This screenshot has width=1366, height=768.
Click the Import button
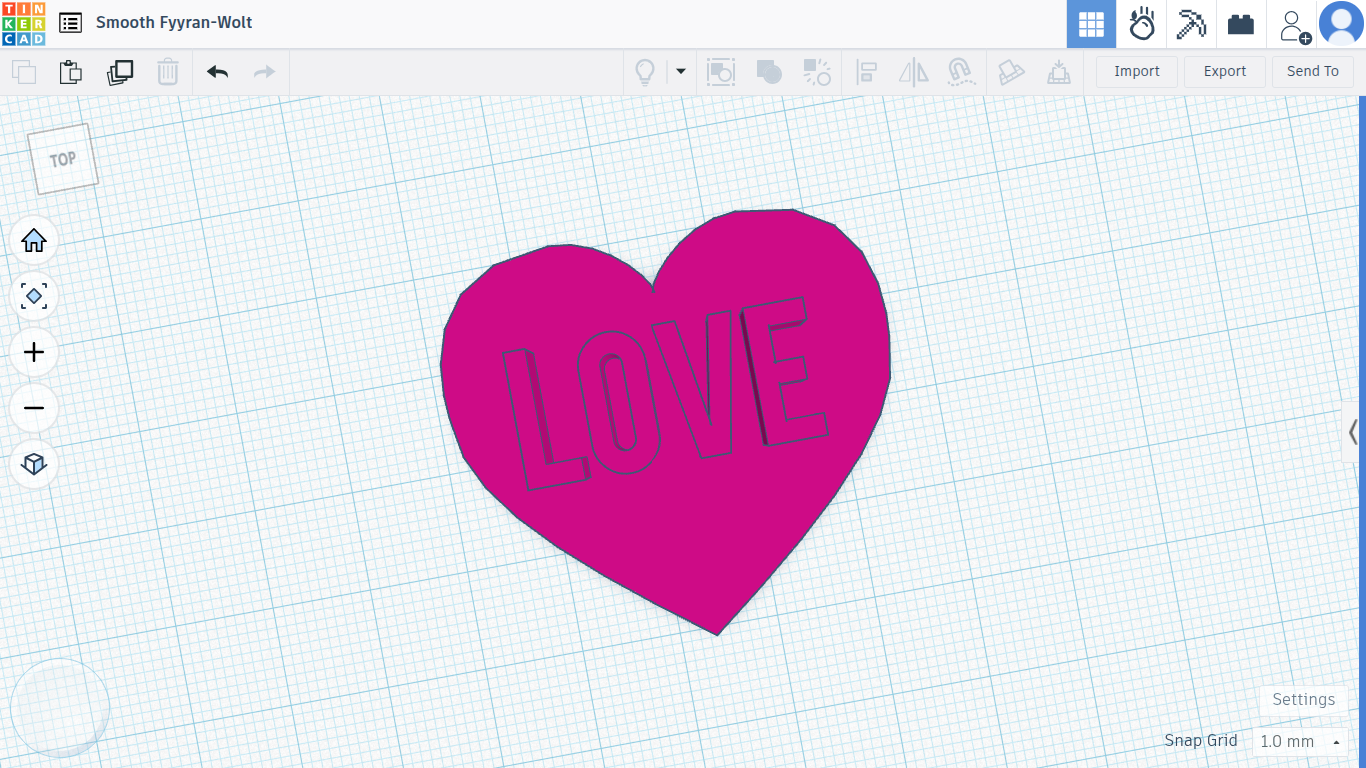pos(1137,72)
